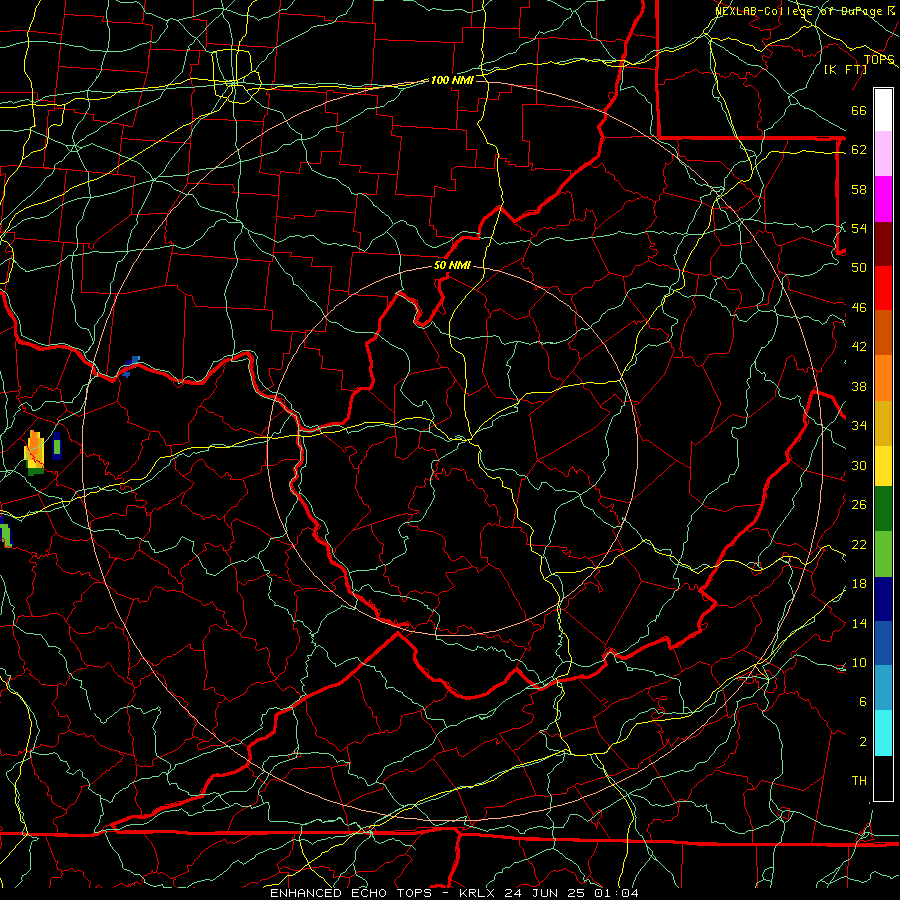
Task: Click the 'KRLX' radar site identifier
Action: 479,893
